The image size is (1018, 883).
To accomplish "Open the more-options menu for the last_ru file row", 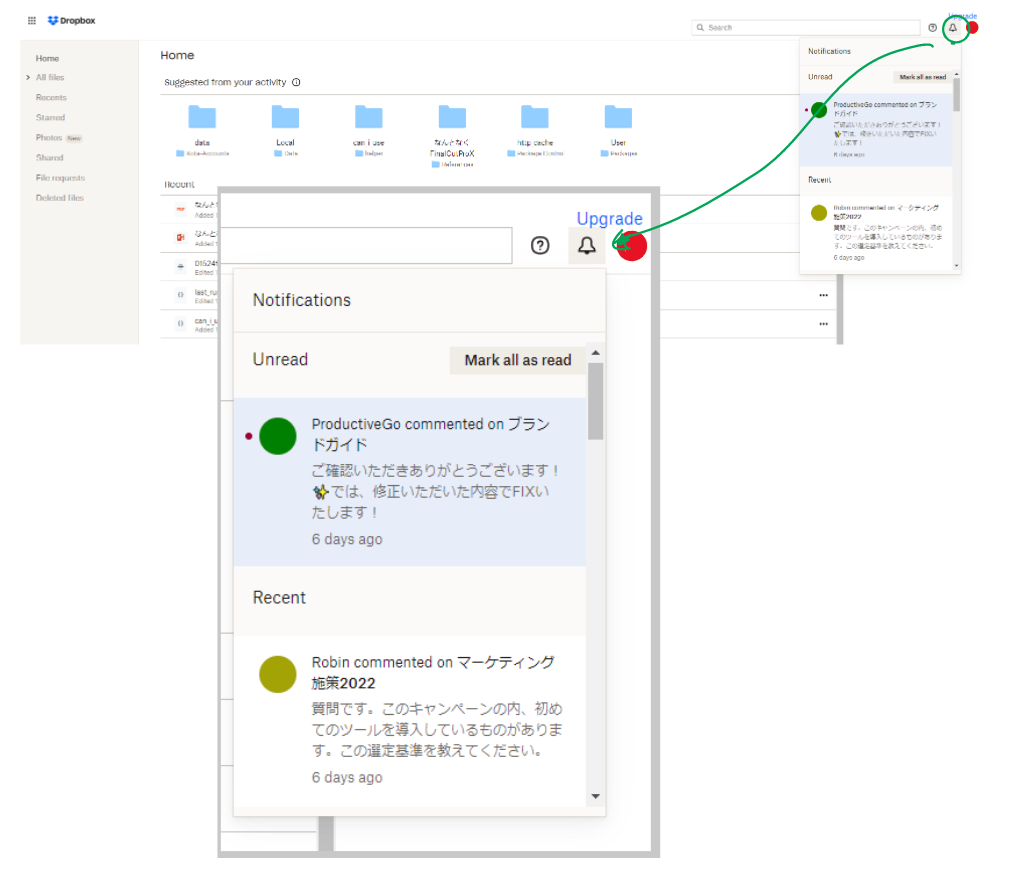I will pyautogui.click(x=823, y=295).
